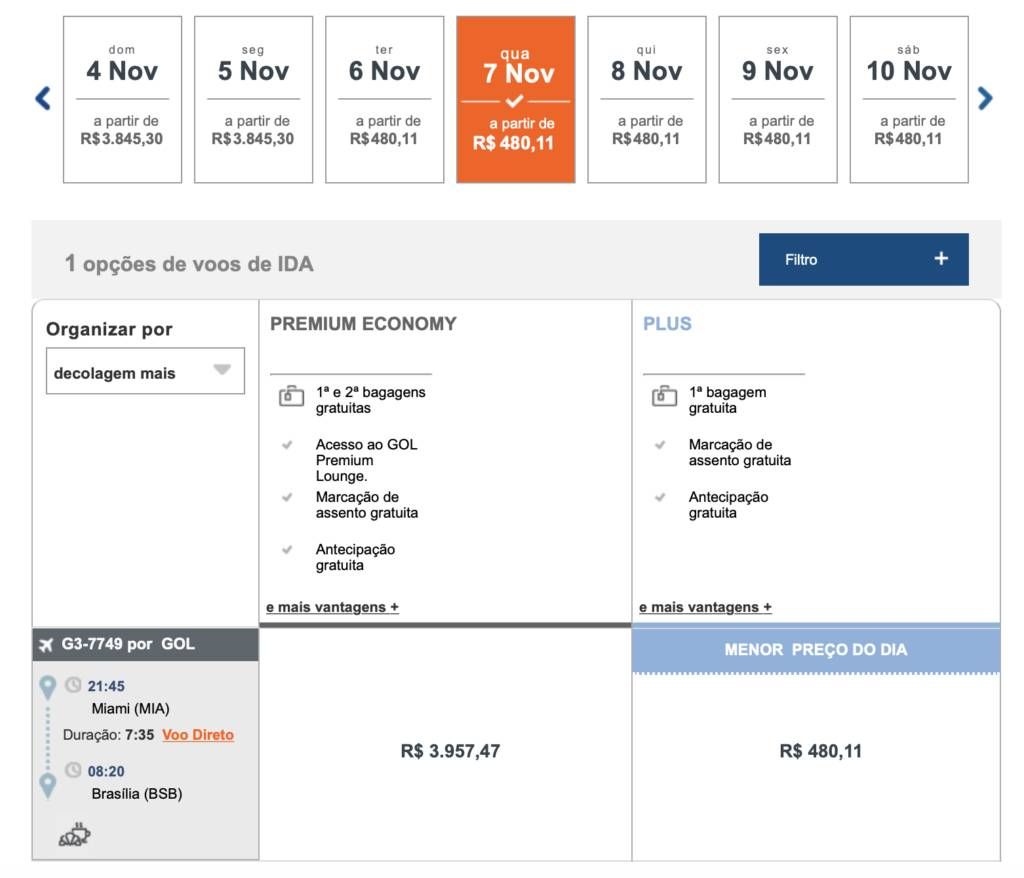1024x878 pixels.
Task: Click the meal service icon below Brasília
Action: pos(74,835)
